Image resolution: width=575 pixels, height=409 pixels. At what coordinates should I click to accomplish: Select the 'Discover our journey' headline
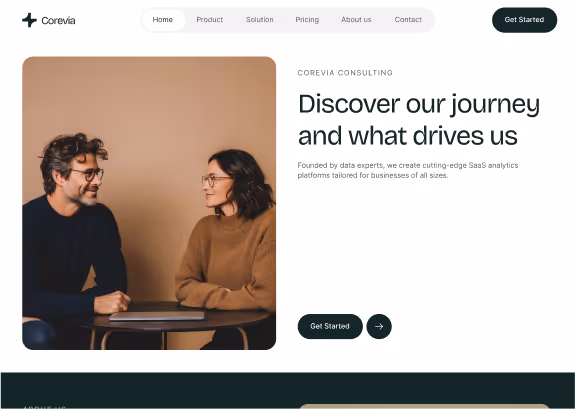coord(419,105)
